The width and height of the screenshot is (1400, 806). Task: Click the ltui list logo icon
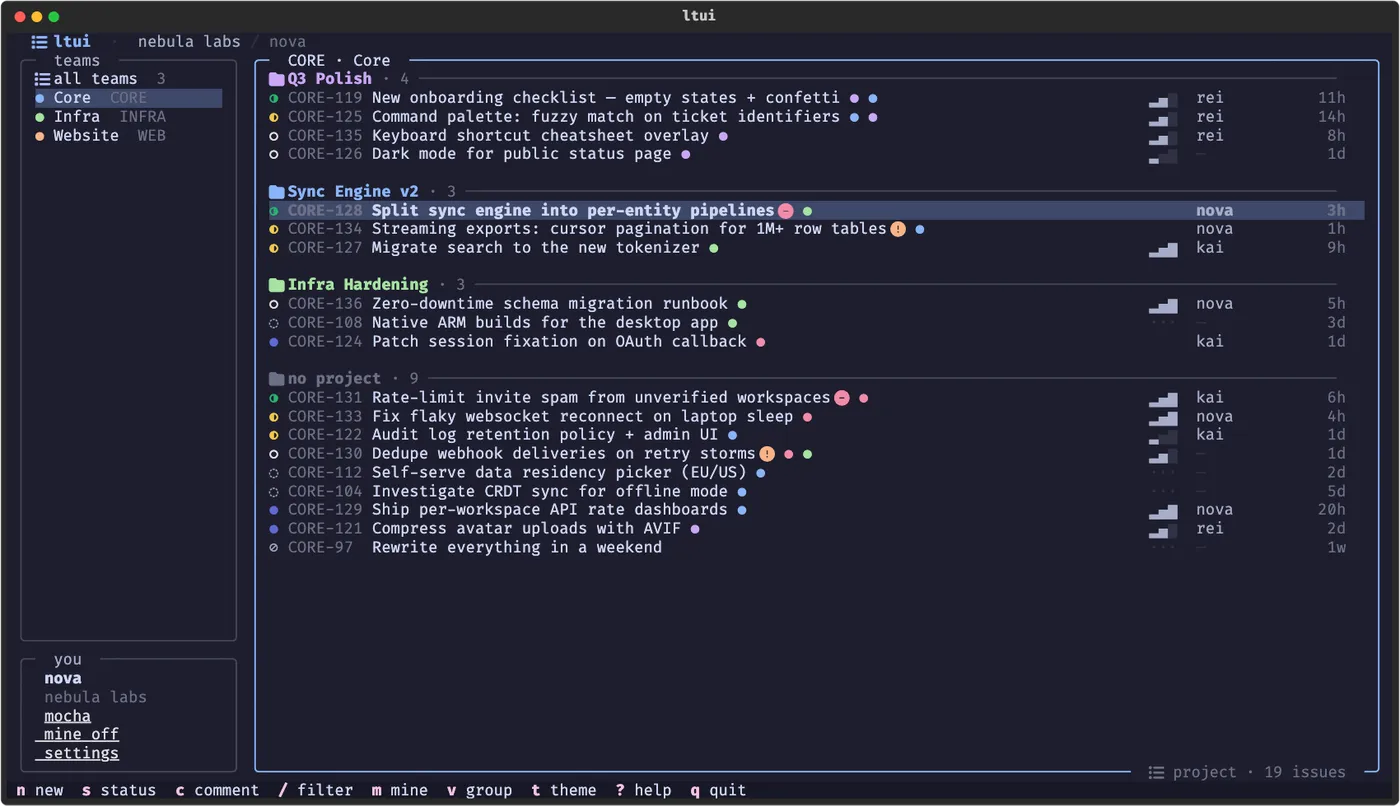tap(39, 41)
